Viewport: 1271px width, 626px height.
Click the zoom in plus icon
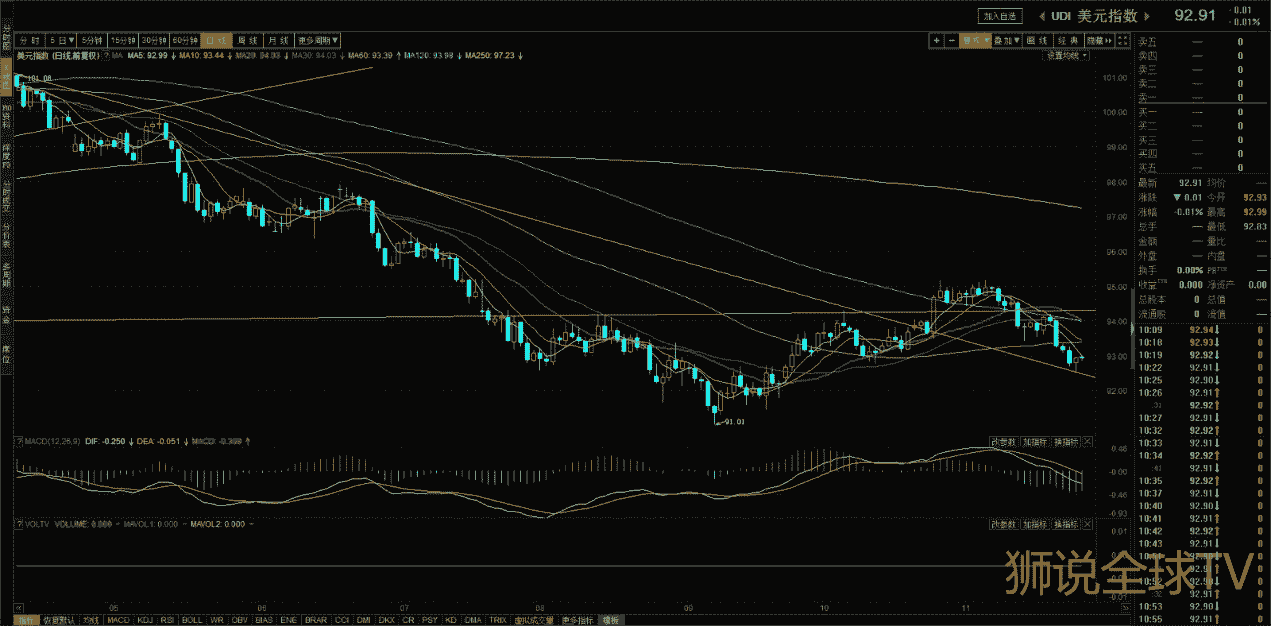point(936,40)
